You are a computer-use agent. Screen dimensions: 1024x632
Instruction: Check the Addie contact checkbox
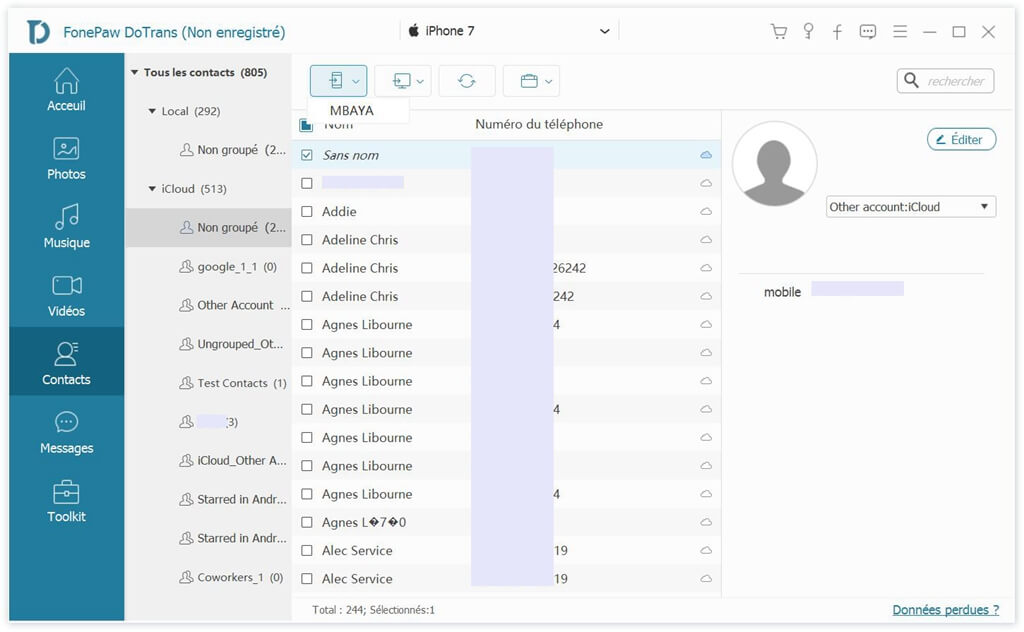coord(306,212)
